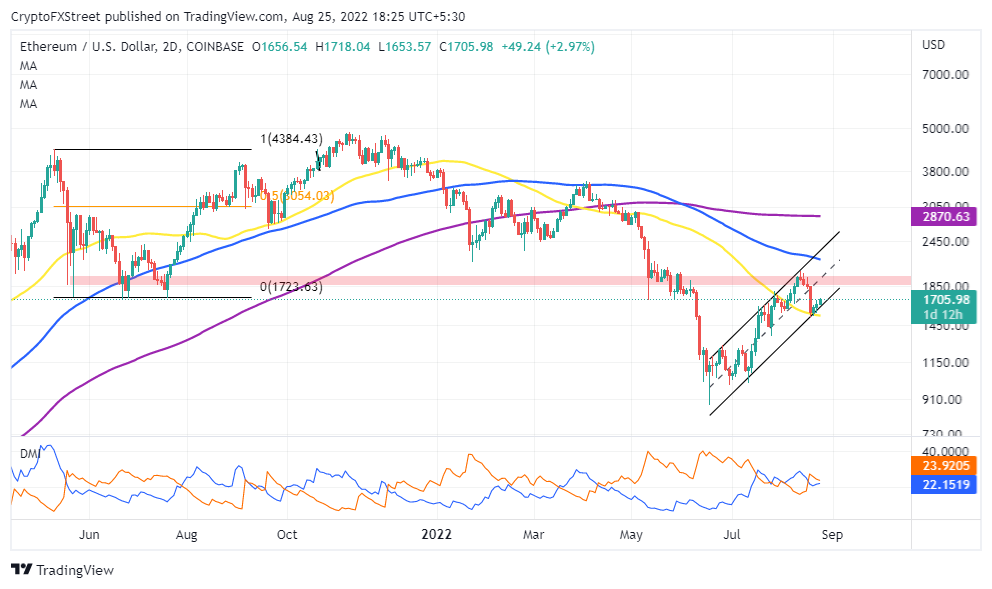This screenshot has width=992, height=589.
Task: Click the orange 23.9205 DMI value label
Action: pos(943,466)
